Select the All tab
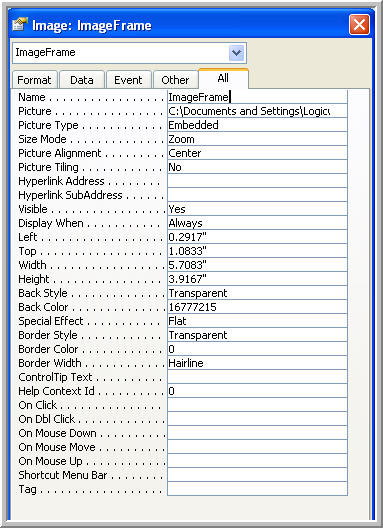This screenshot has height=528, width=383. (x=223, y=78)
